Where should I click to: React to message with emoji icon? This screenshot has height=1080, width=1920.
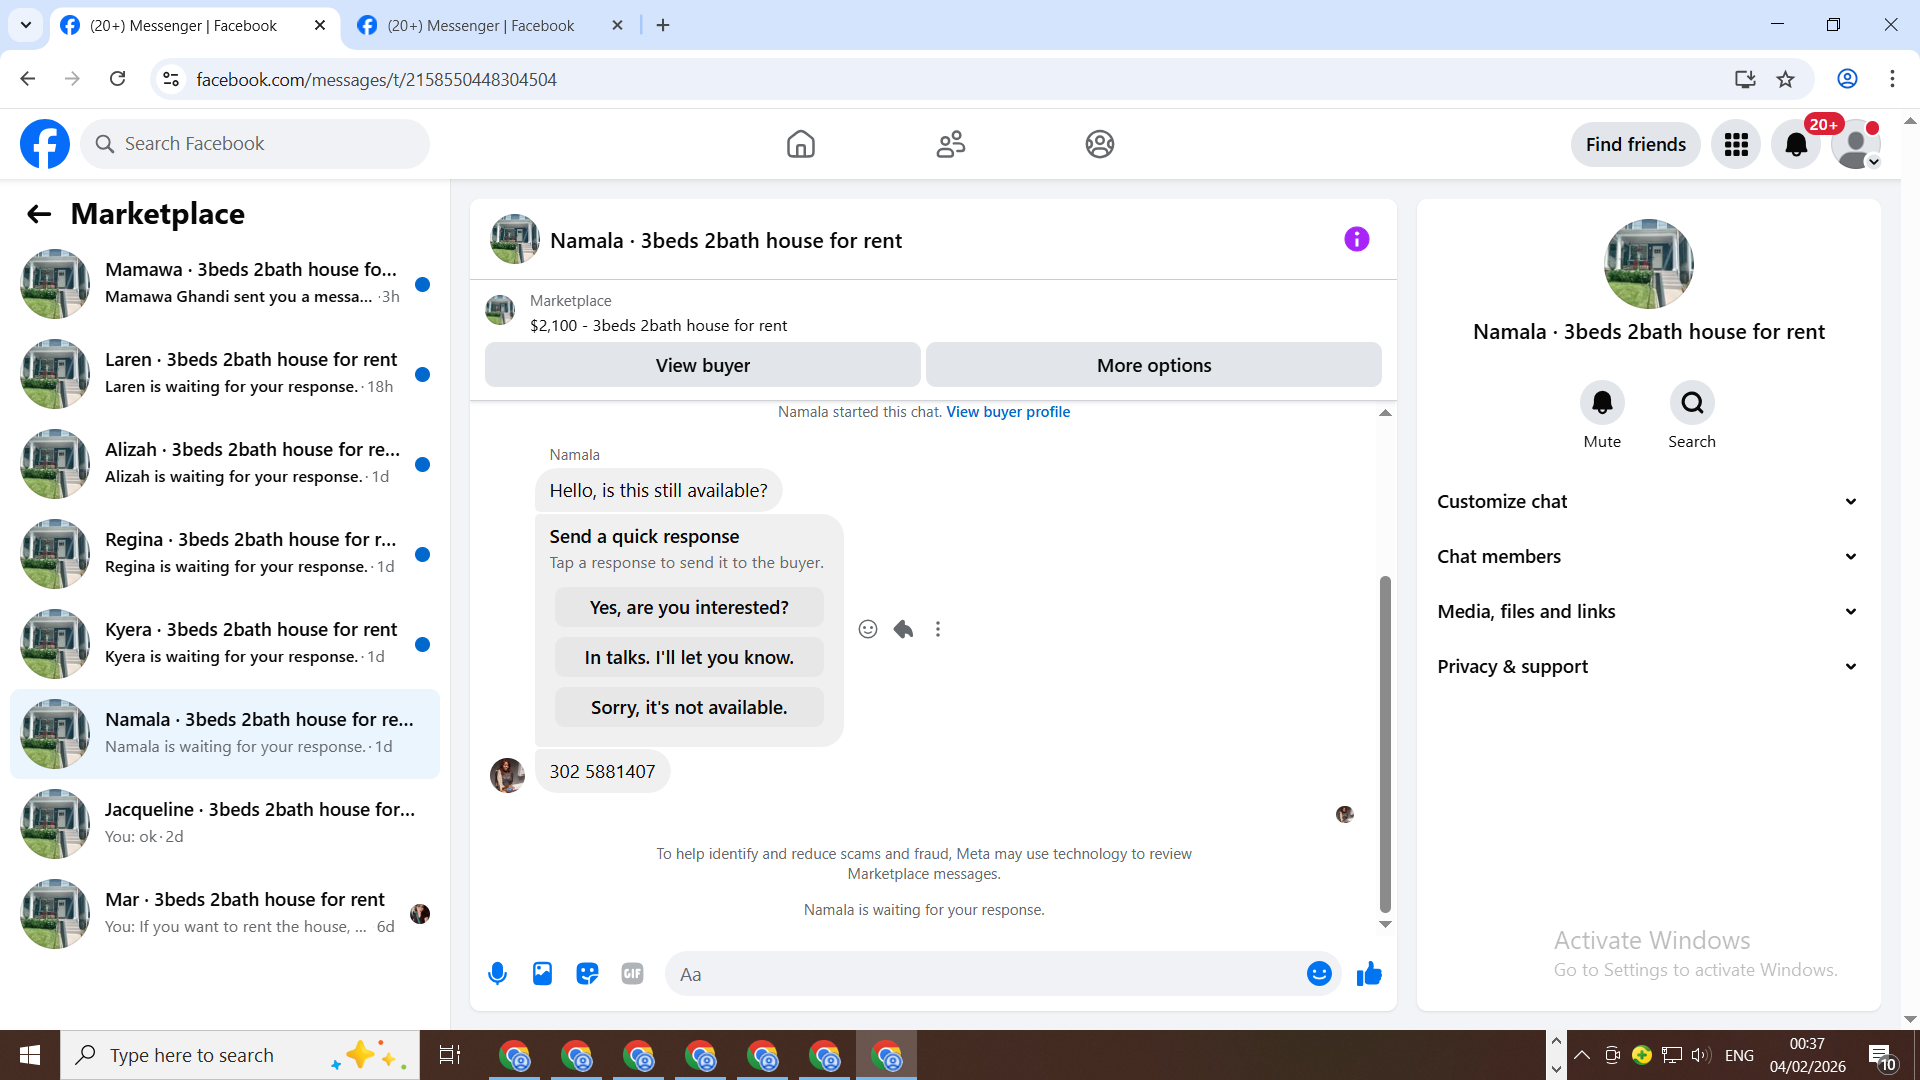868,629
